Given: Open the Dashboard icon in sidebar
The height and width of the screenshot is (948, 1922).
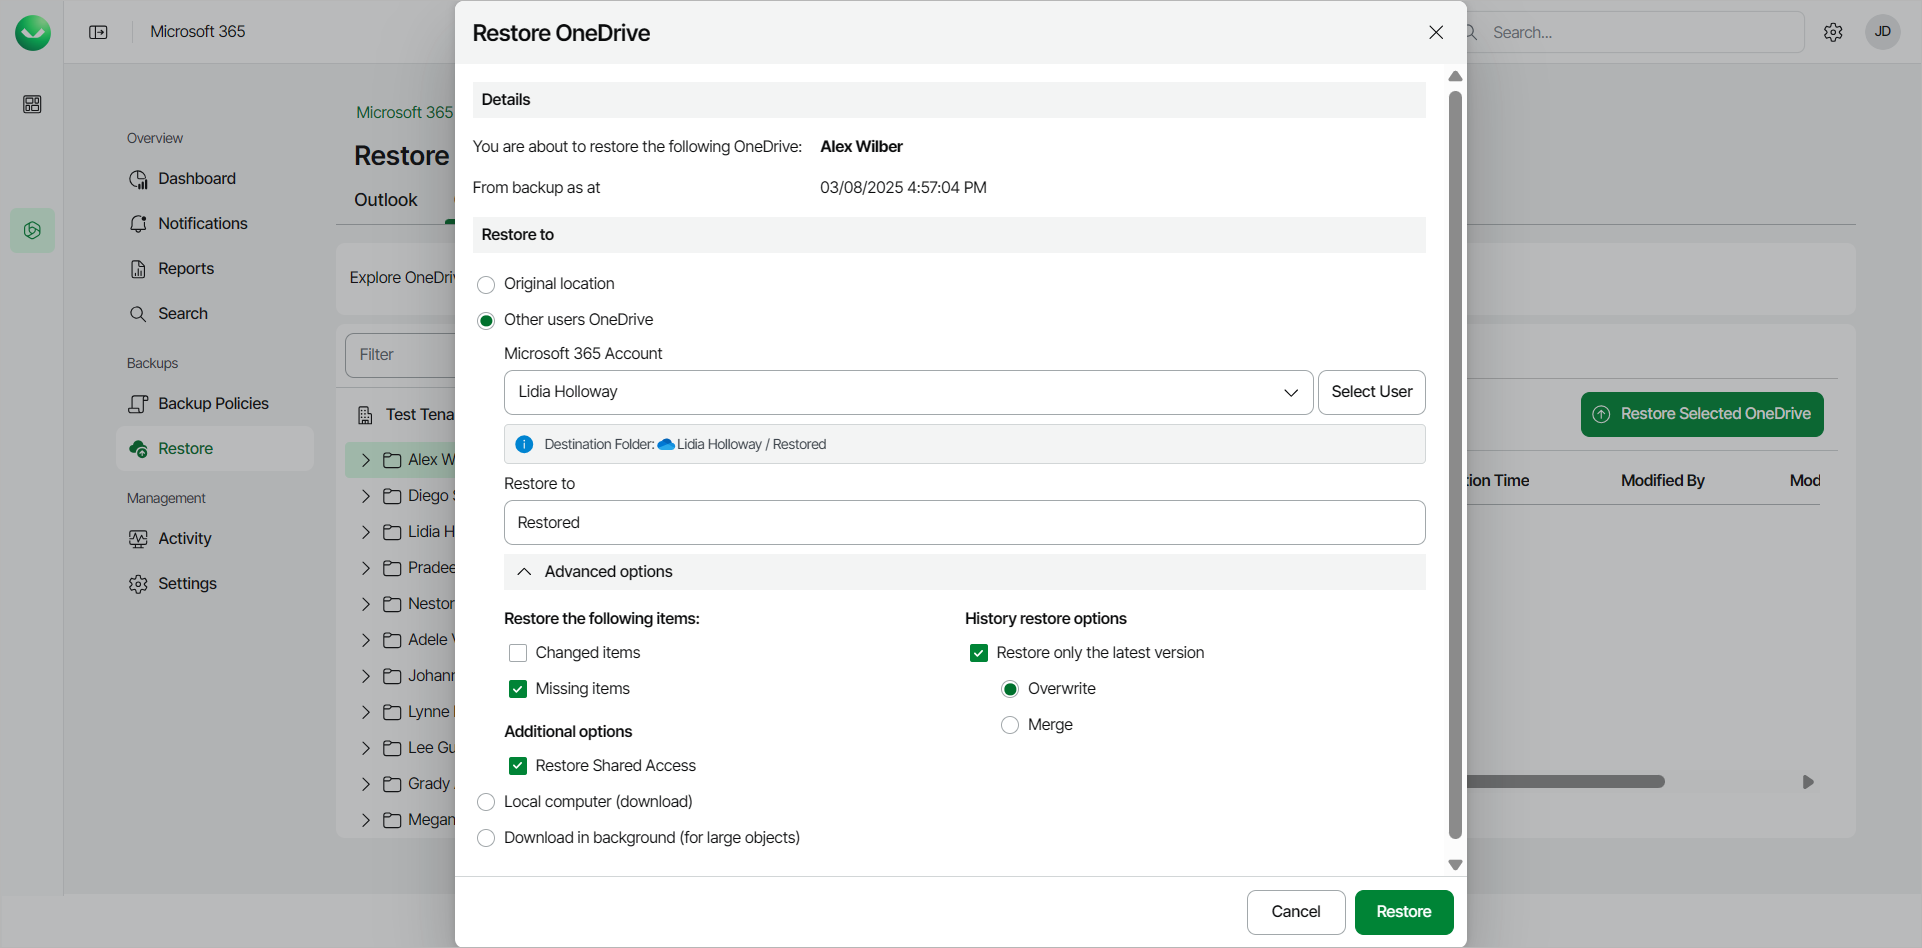Looking at the screenshot, I should pos(138,179).
